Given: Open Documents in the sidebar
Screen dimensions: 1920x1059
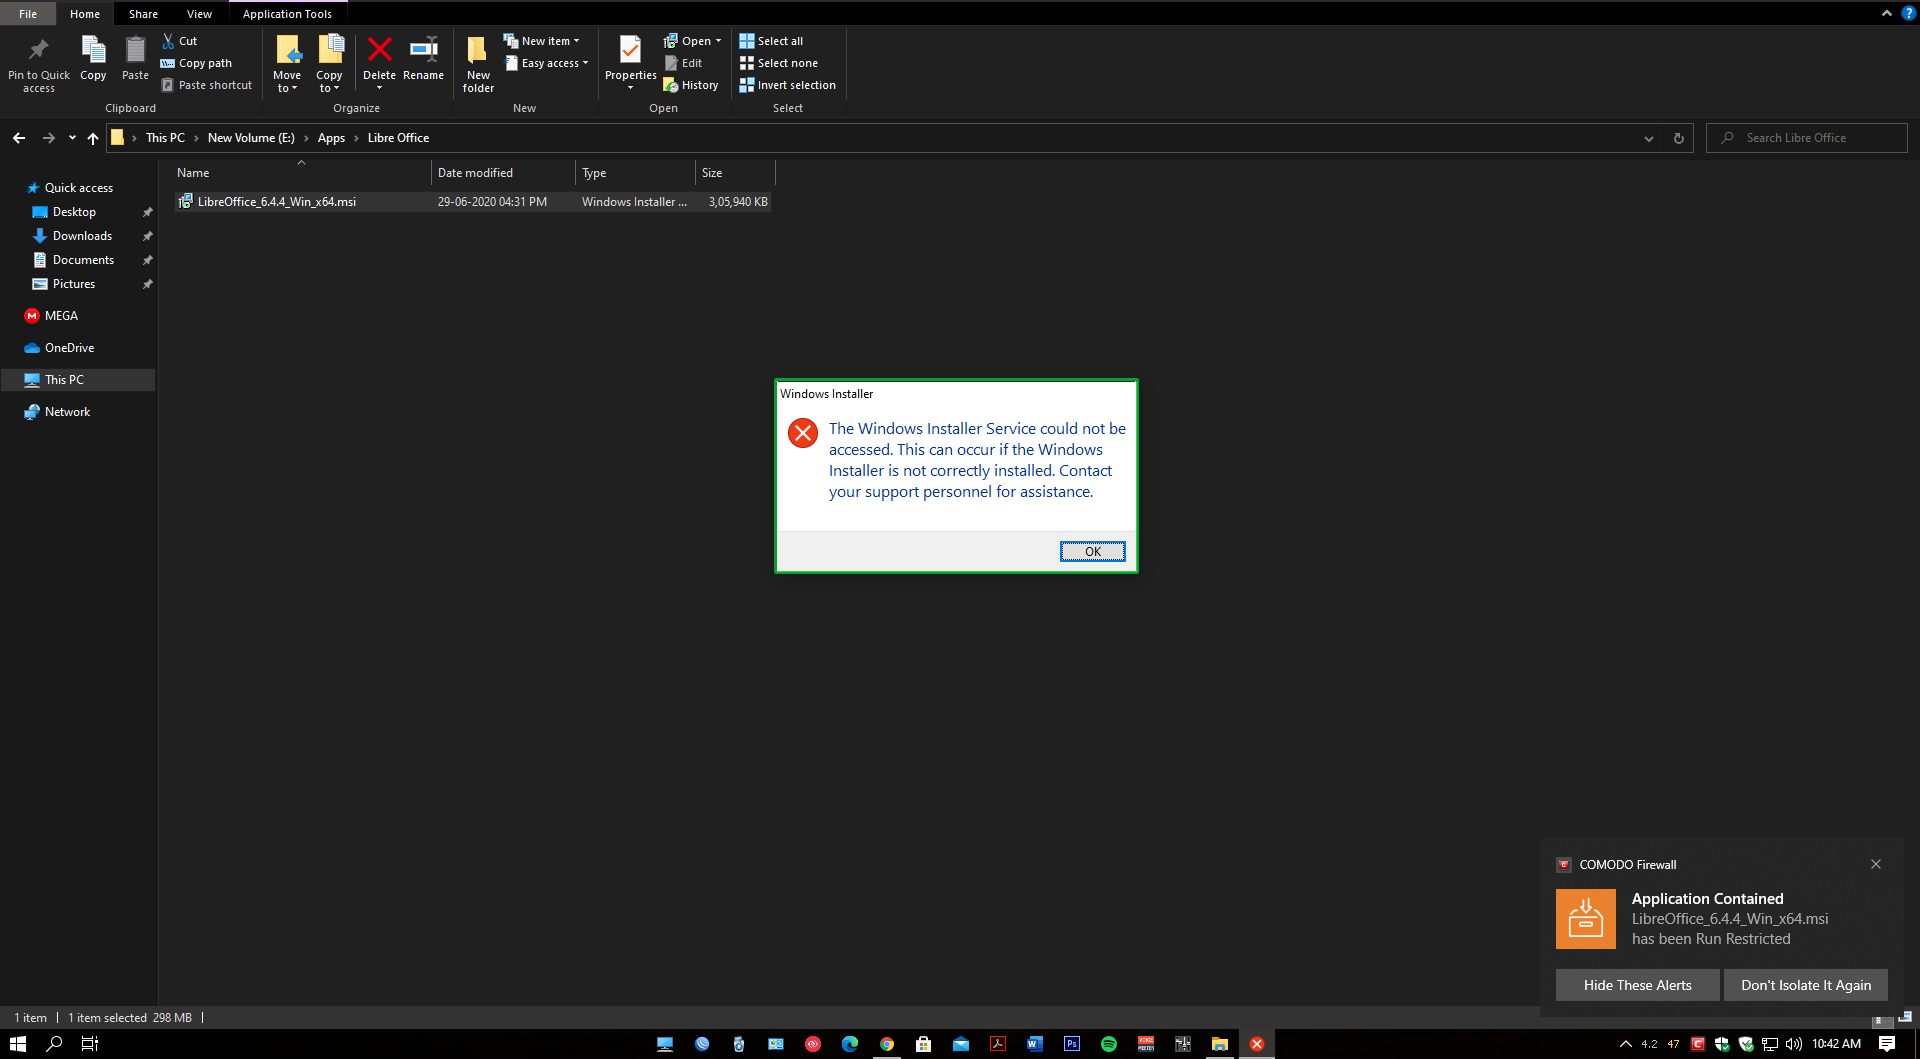Looking at the screenshot, I should (83, 260).
